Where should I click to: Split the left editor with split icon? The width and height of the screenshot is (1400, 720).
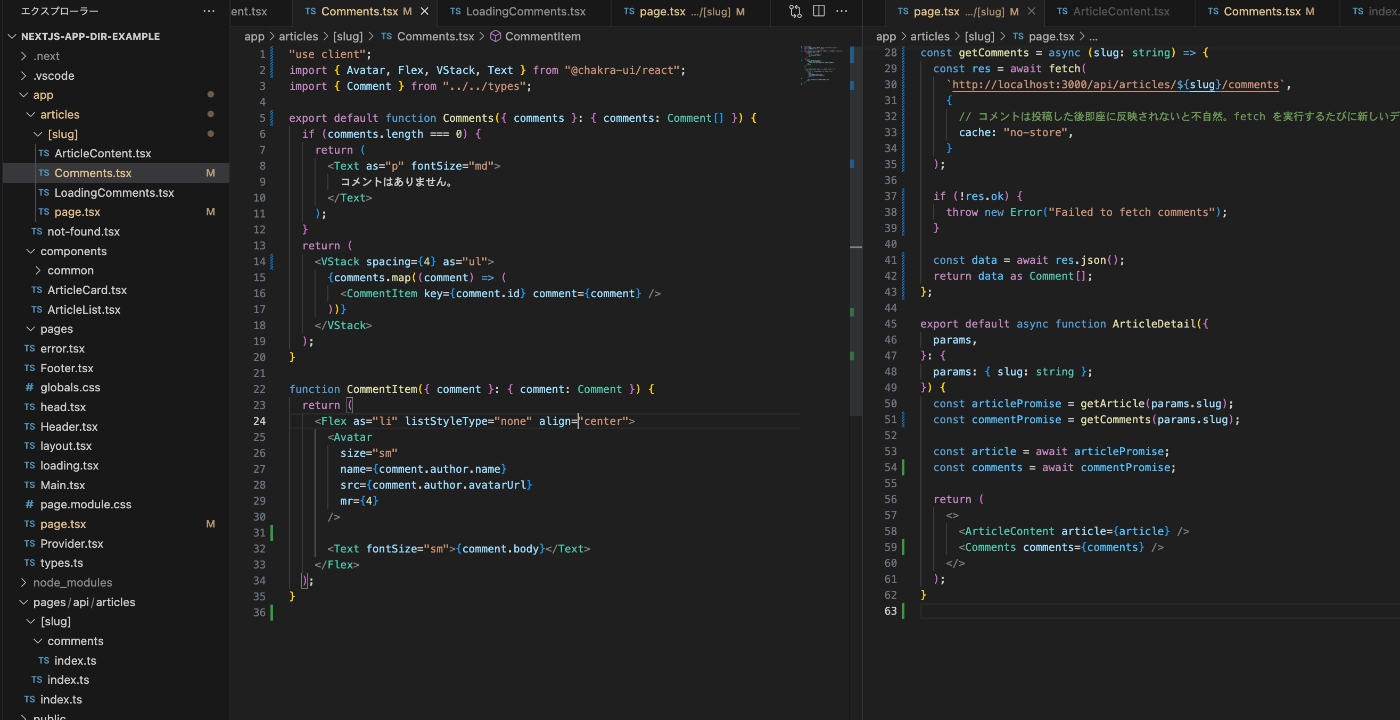coord(819,12)
